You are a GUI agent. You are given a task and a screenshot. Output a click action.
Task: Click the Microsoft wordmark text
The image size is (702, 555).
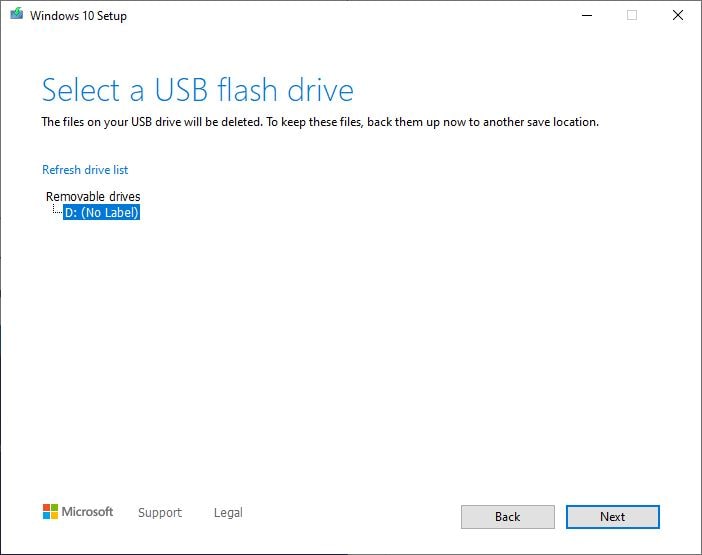pos(88,512)
